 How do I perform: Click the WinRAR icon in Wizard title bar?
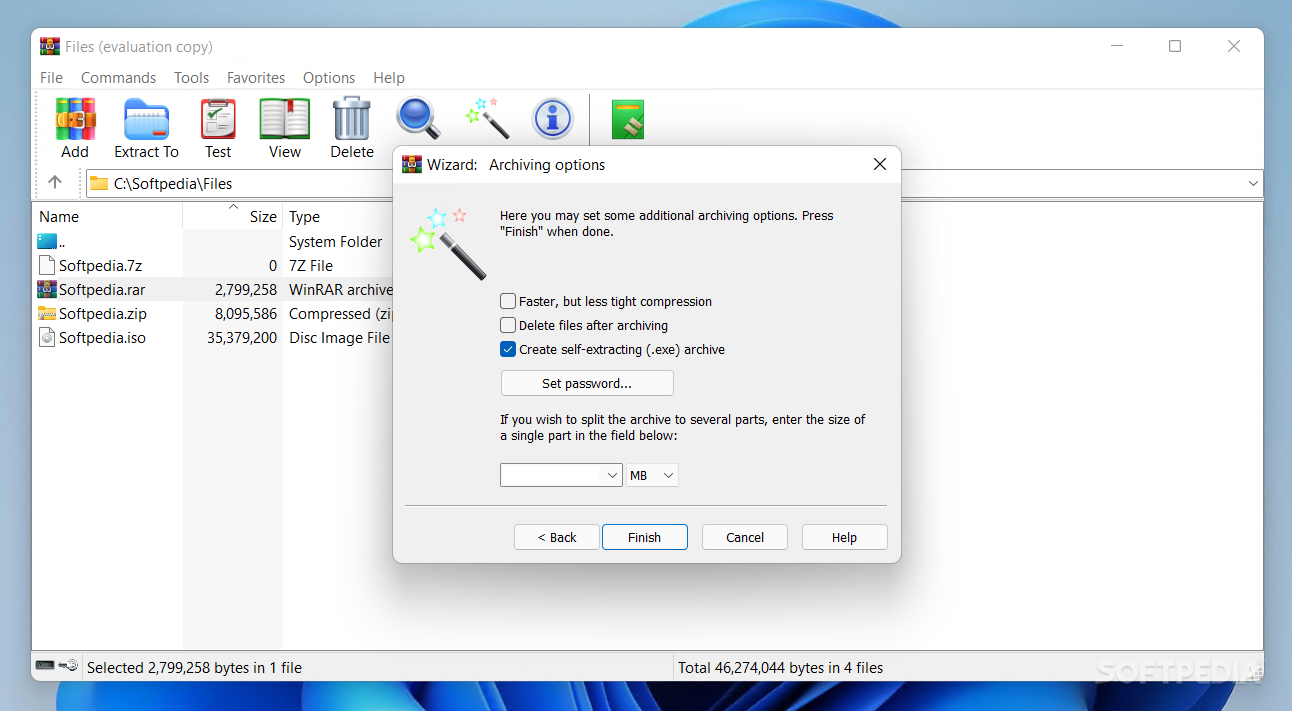(x=411, y=164)
